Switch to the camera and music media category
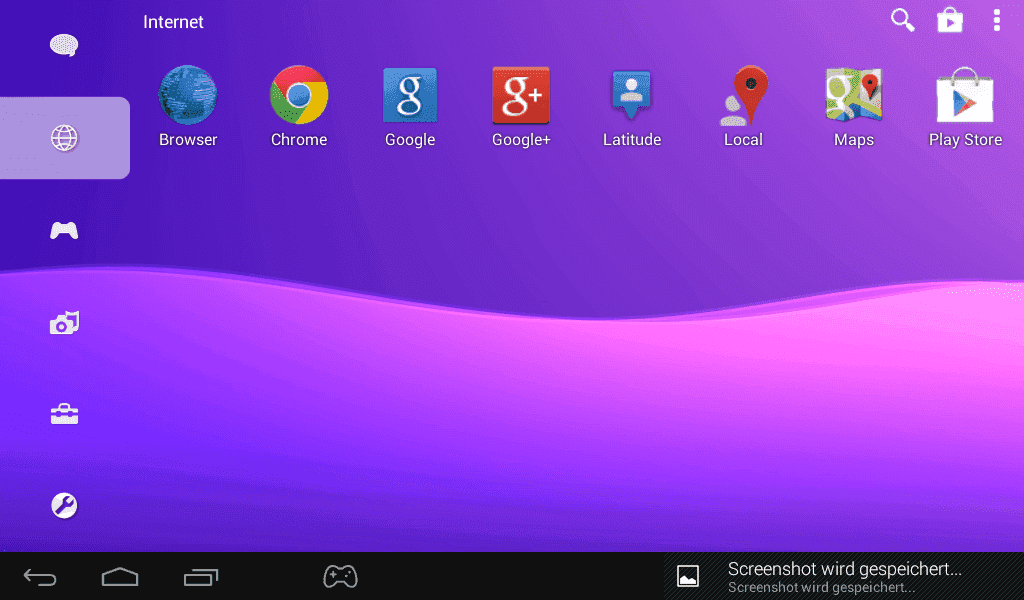This screenshot has height=600, width=1024. (64, 323)
